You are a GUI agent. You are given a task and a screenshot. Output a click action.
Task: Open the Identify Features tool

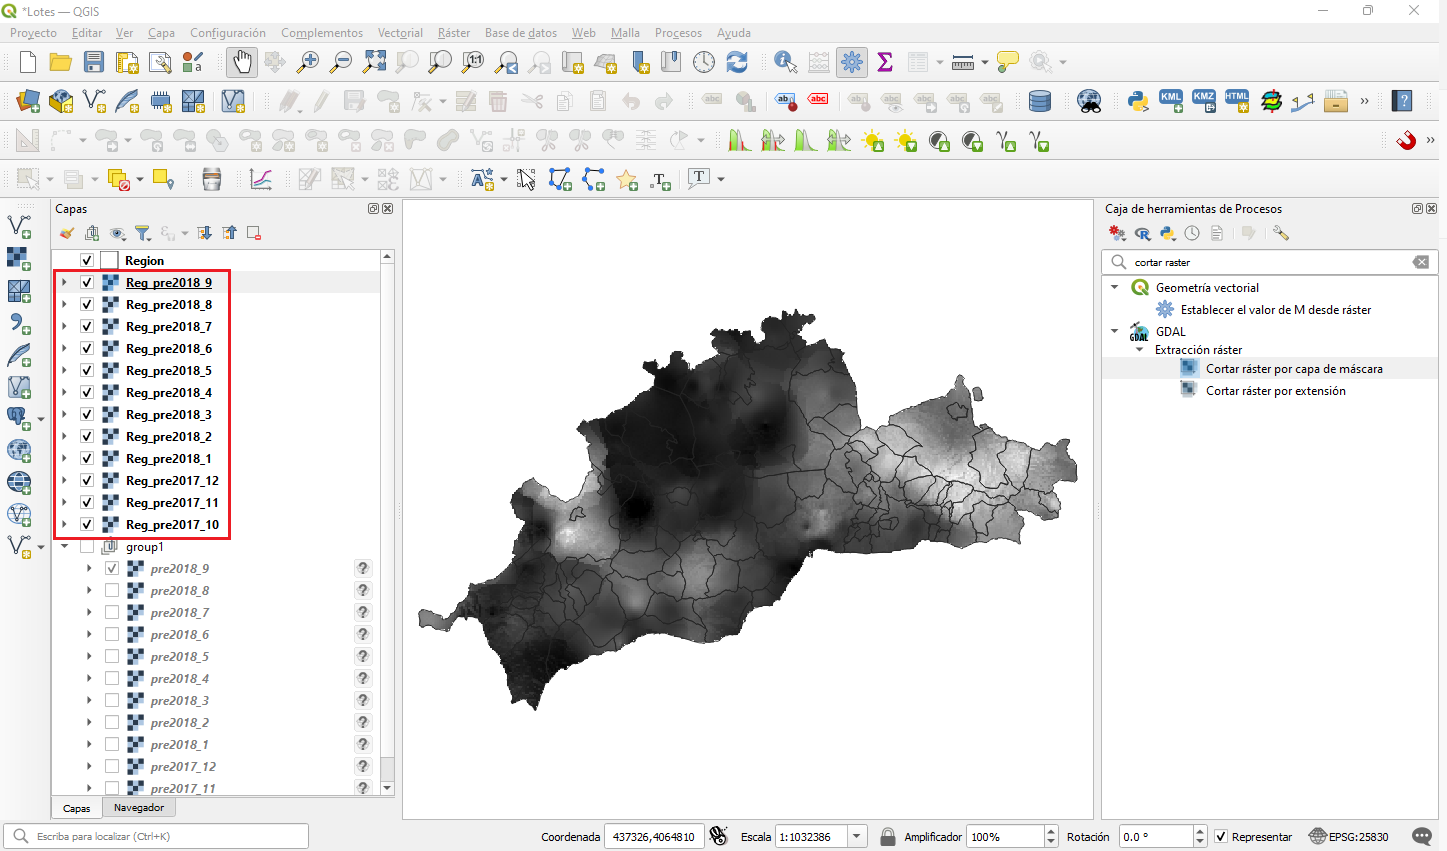786,62
